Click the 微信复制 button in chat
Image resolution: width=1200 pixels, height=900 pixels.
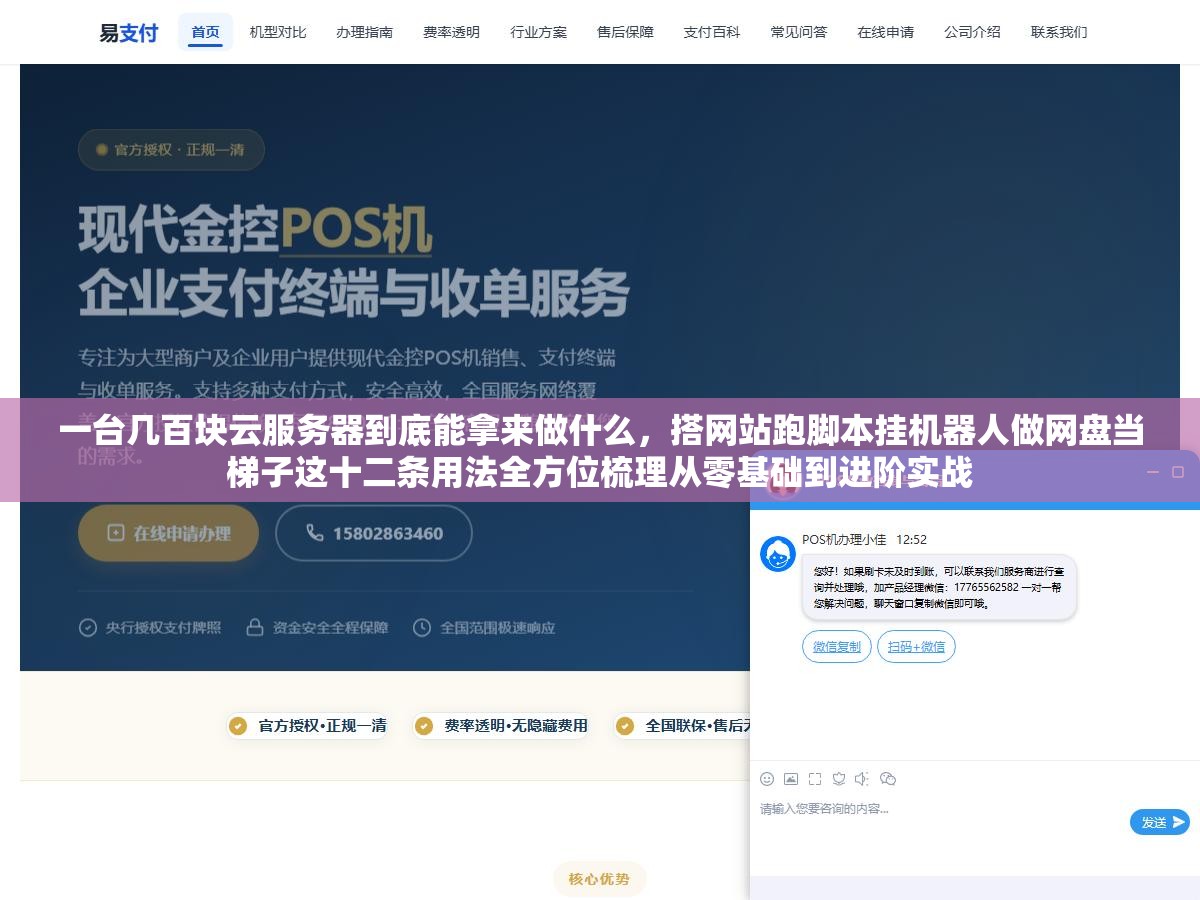click(837, 647)
